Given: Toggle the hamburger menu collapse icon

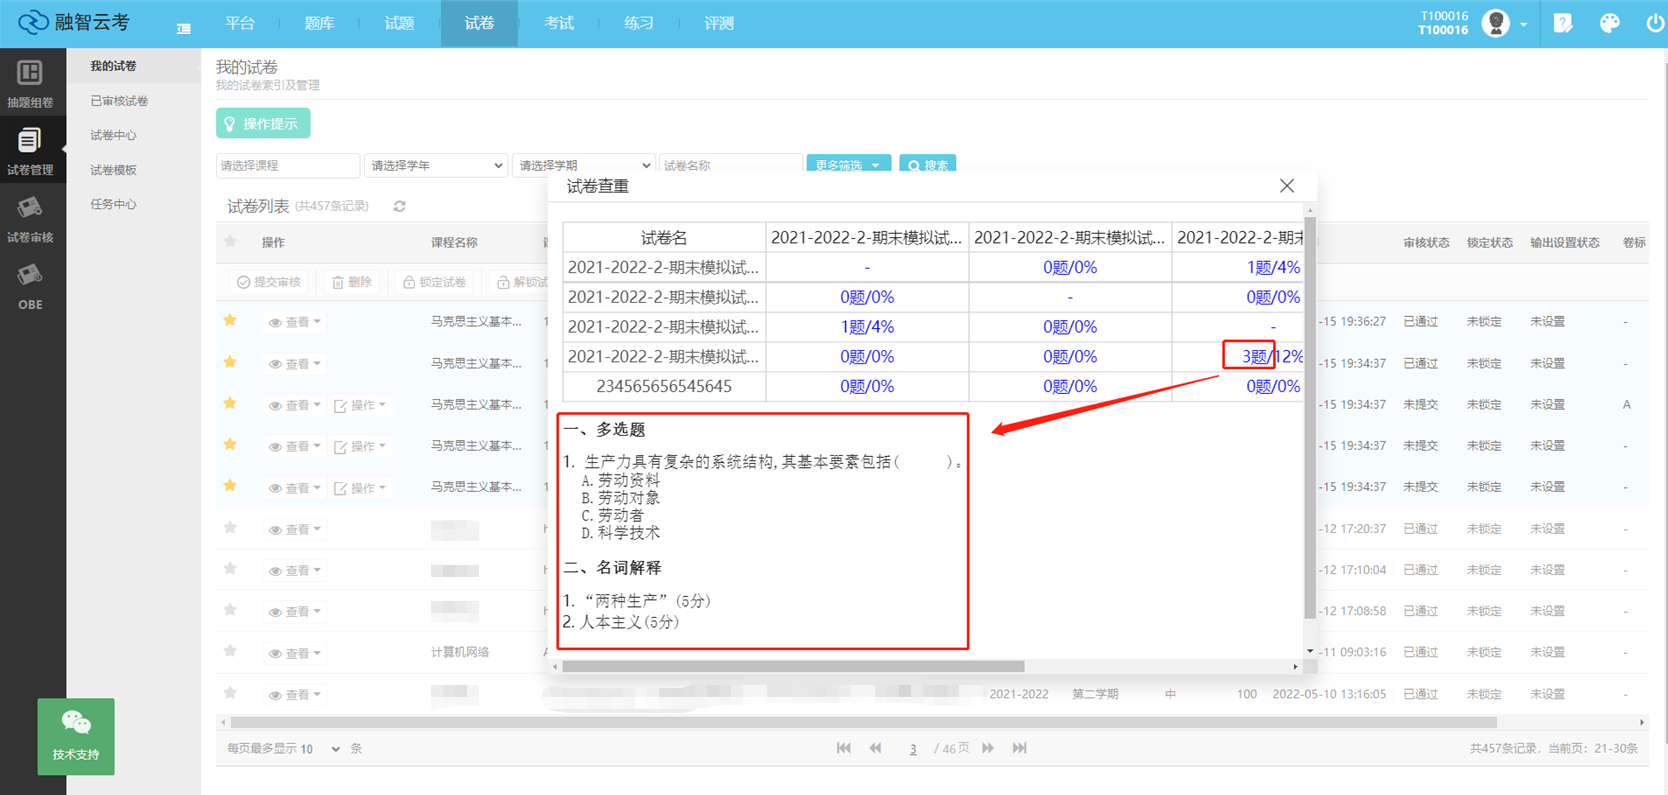Looking at the screenshot, I should point(183,28).
